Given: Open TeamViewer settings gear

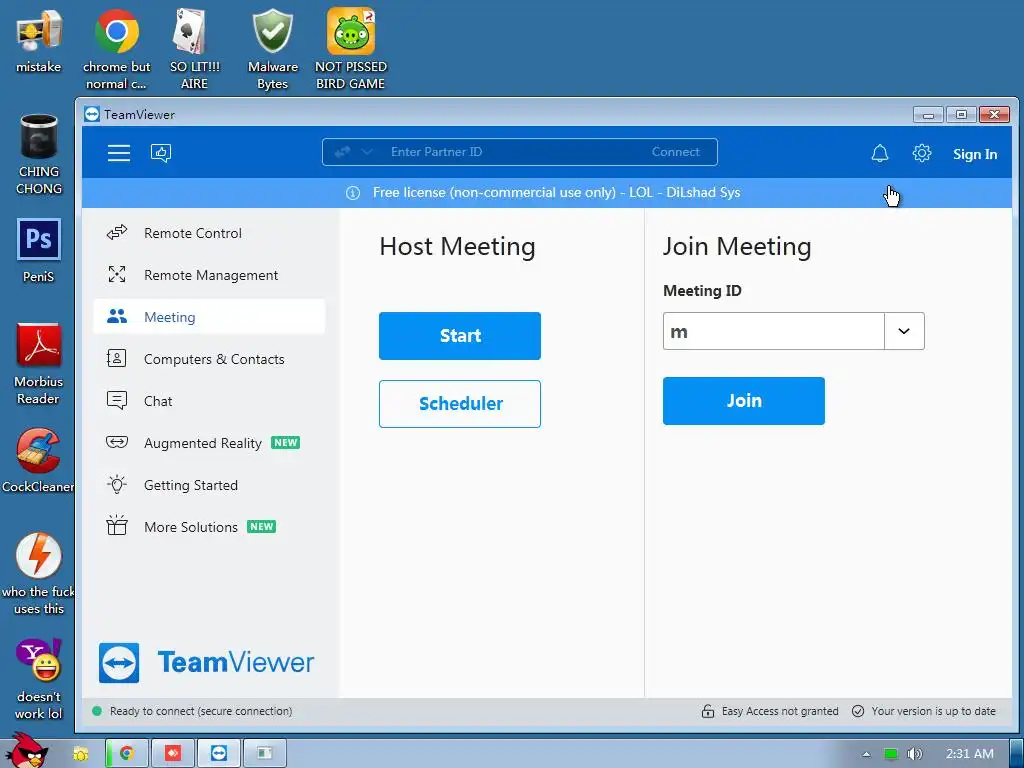Looking at the screenshot, I should click(921, 153).
